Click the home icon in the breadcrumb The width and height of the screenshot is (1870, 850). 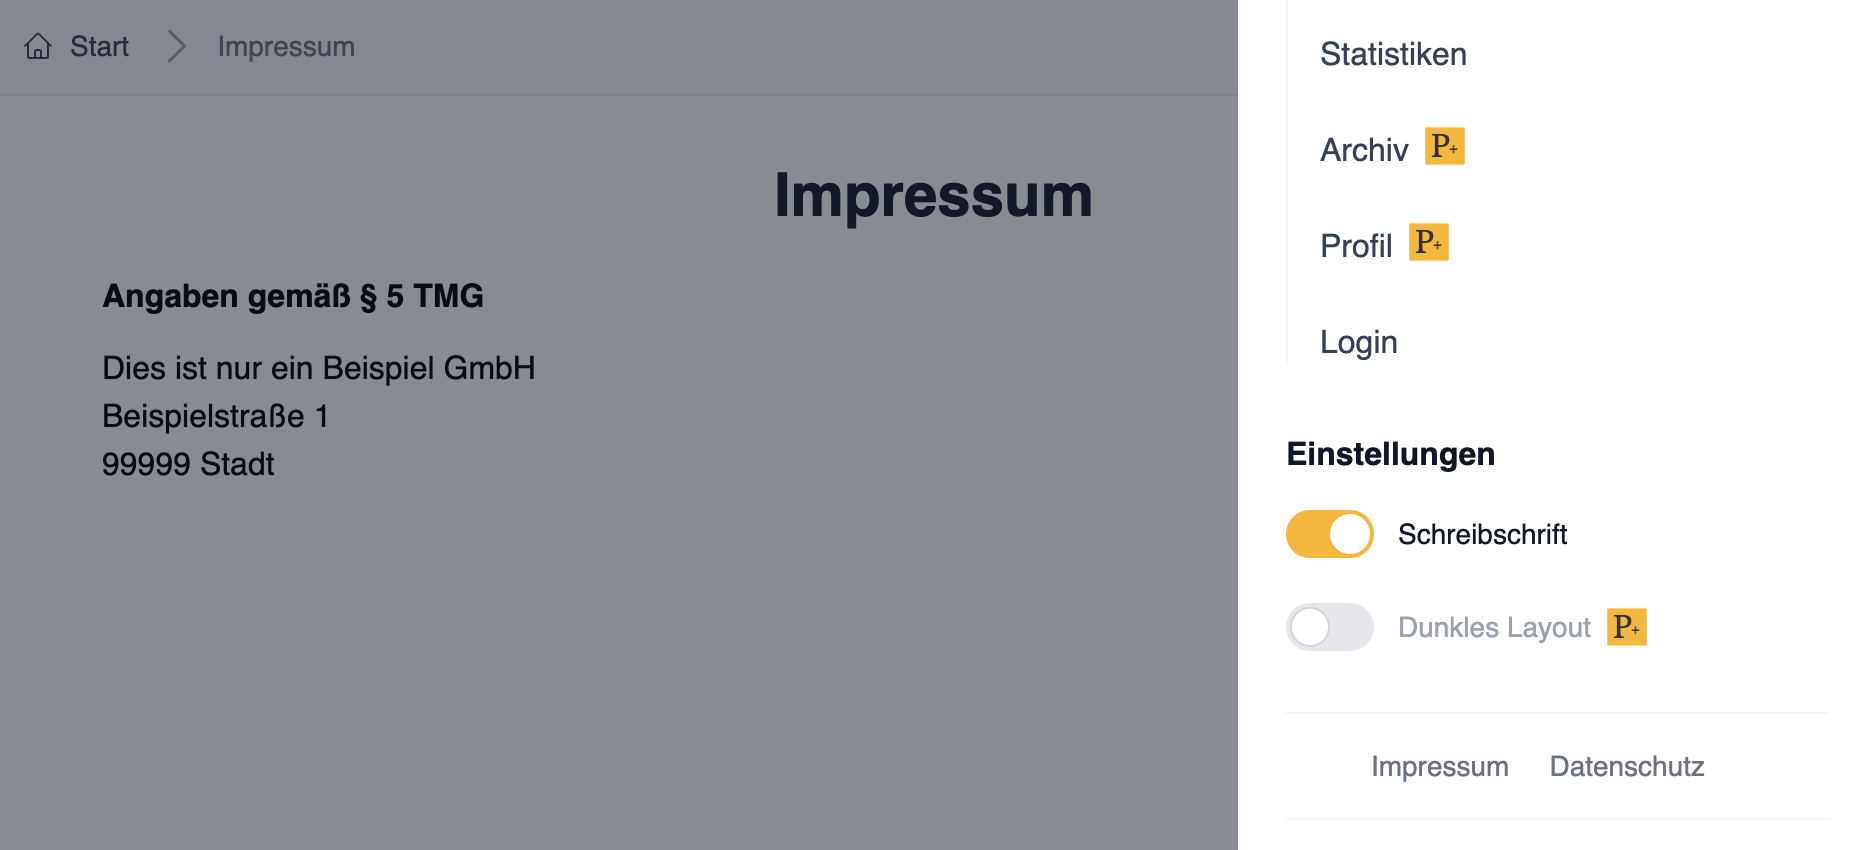coord(38,46)
